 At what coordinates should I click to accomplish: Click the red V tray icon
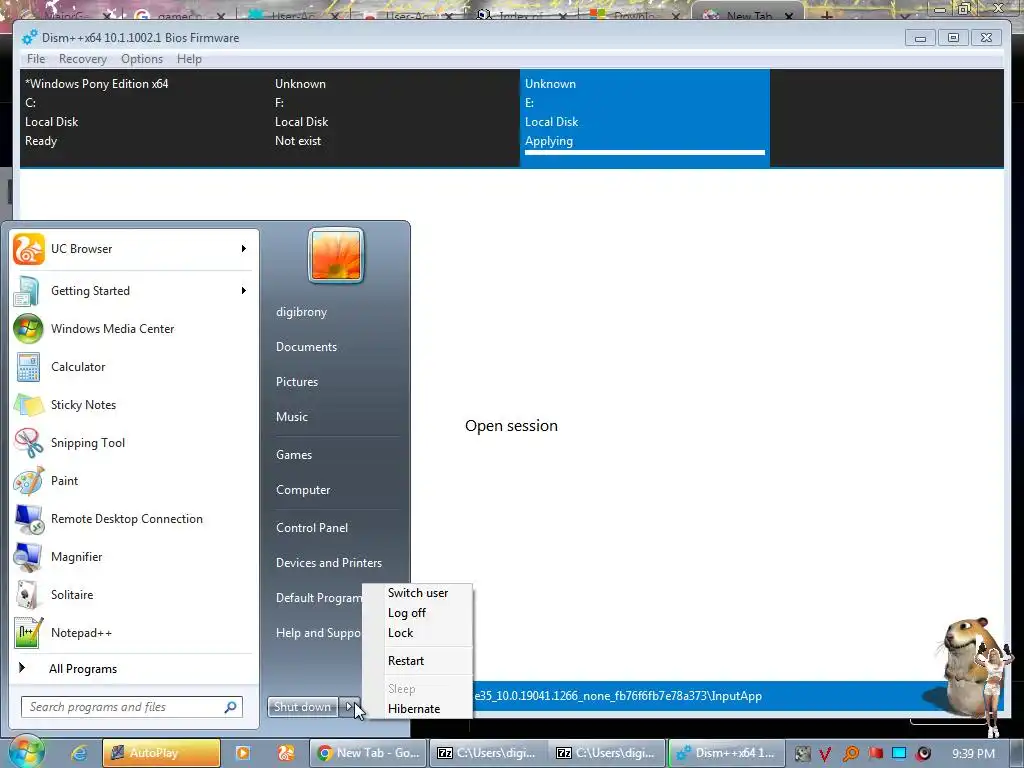[825, 754]
